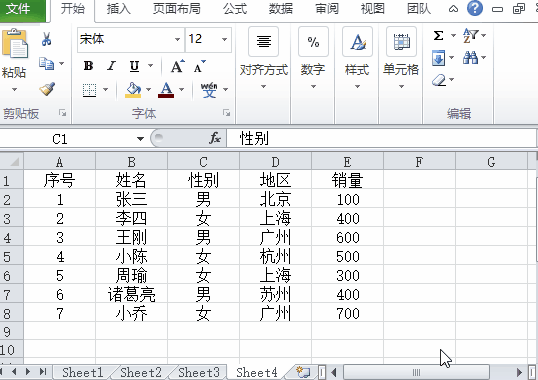Switch to the 插入 Insert tab
This screenshot has height=380, width=538.
[118, 9]
